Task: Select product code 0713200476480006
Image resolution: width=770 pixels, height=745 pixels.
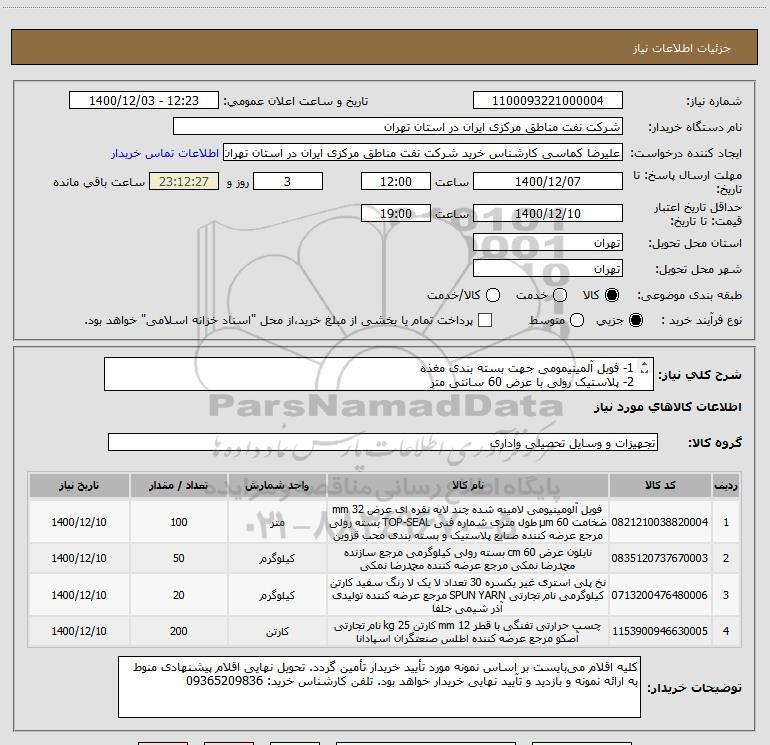Action: point(660,595)
